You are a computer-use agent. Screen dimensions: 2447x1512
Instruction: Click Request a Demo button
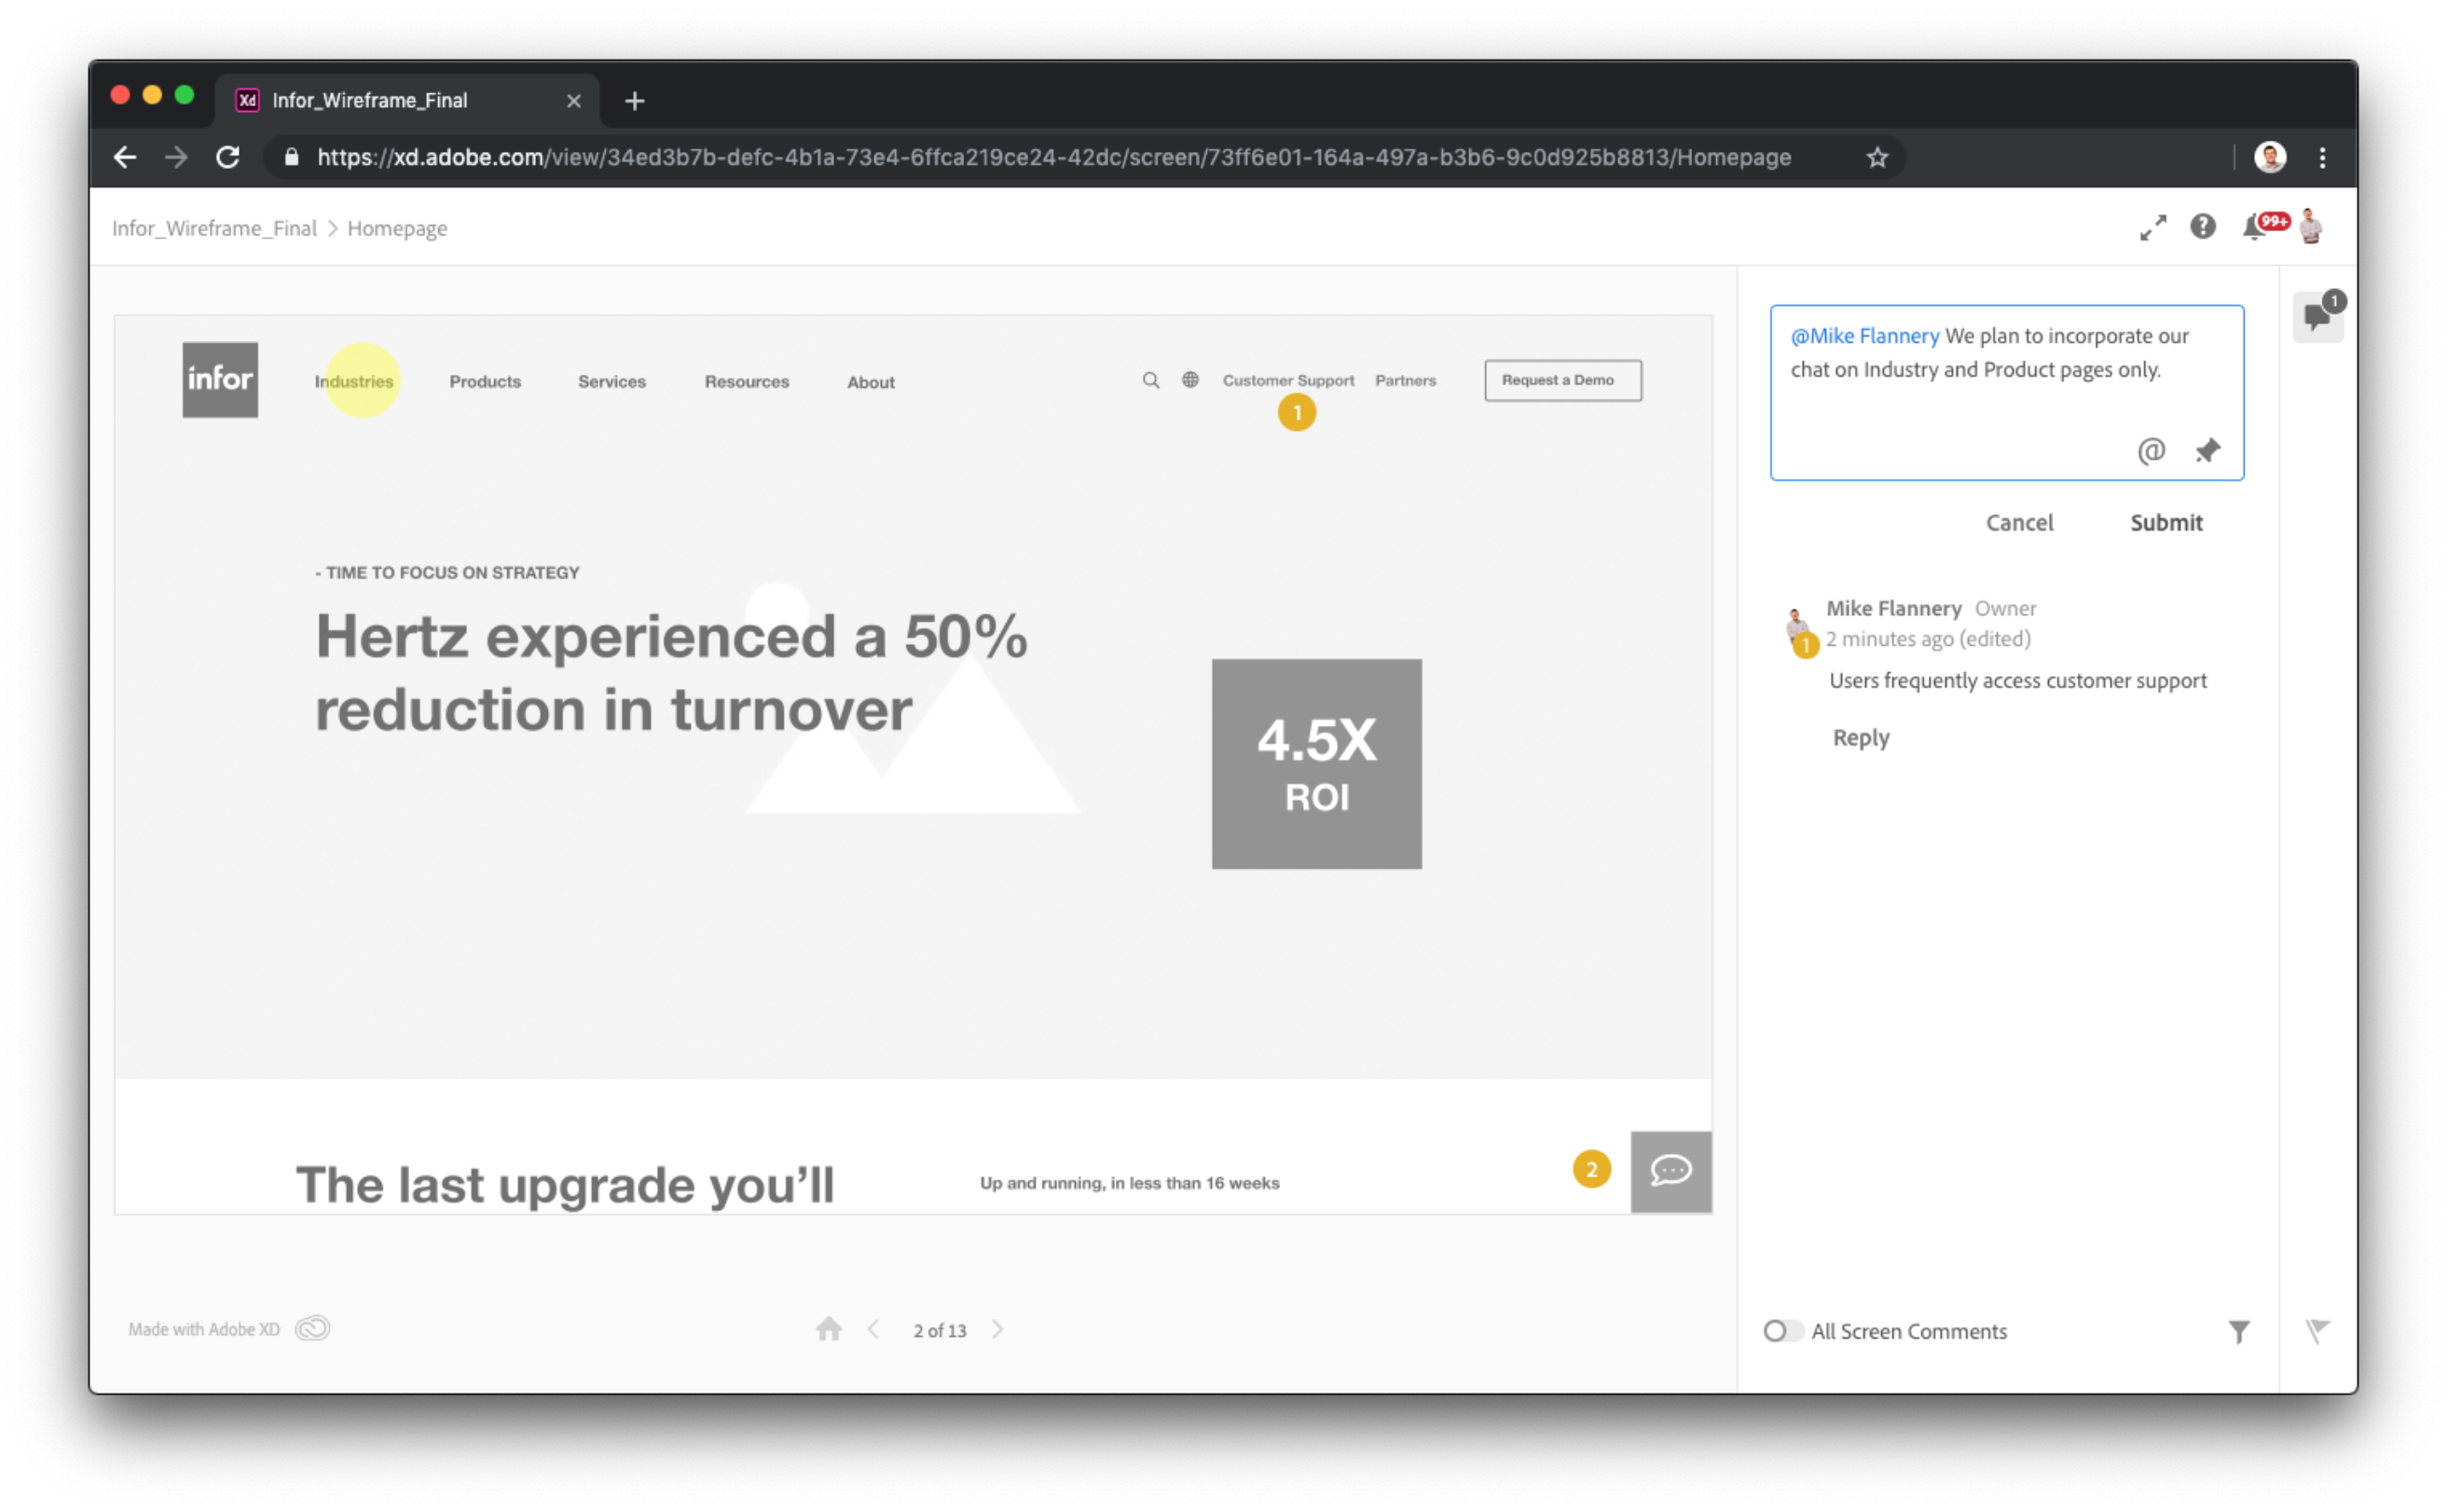[1563, 380]
